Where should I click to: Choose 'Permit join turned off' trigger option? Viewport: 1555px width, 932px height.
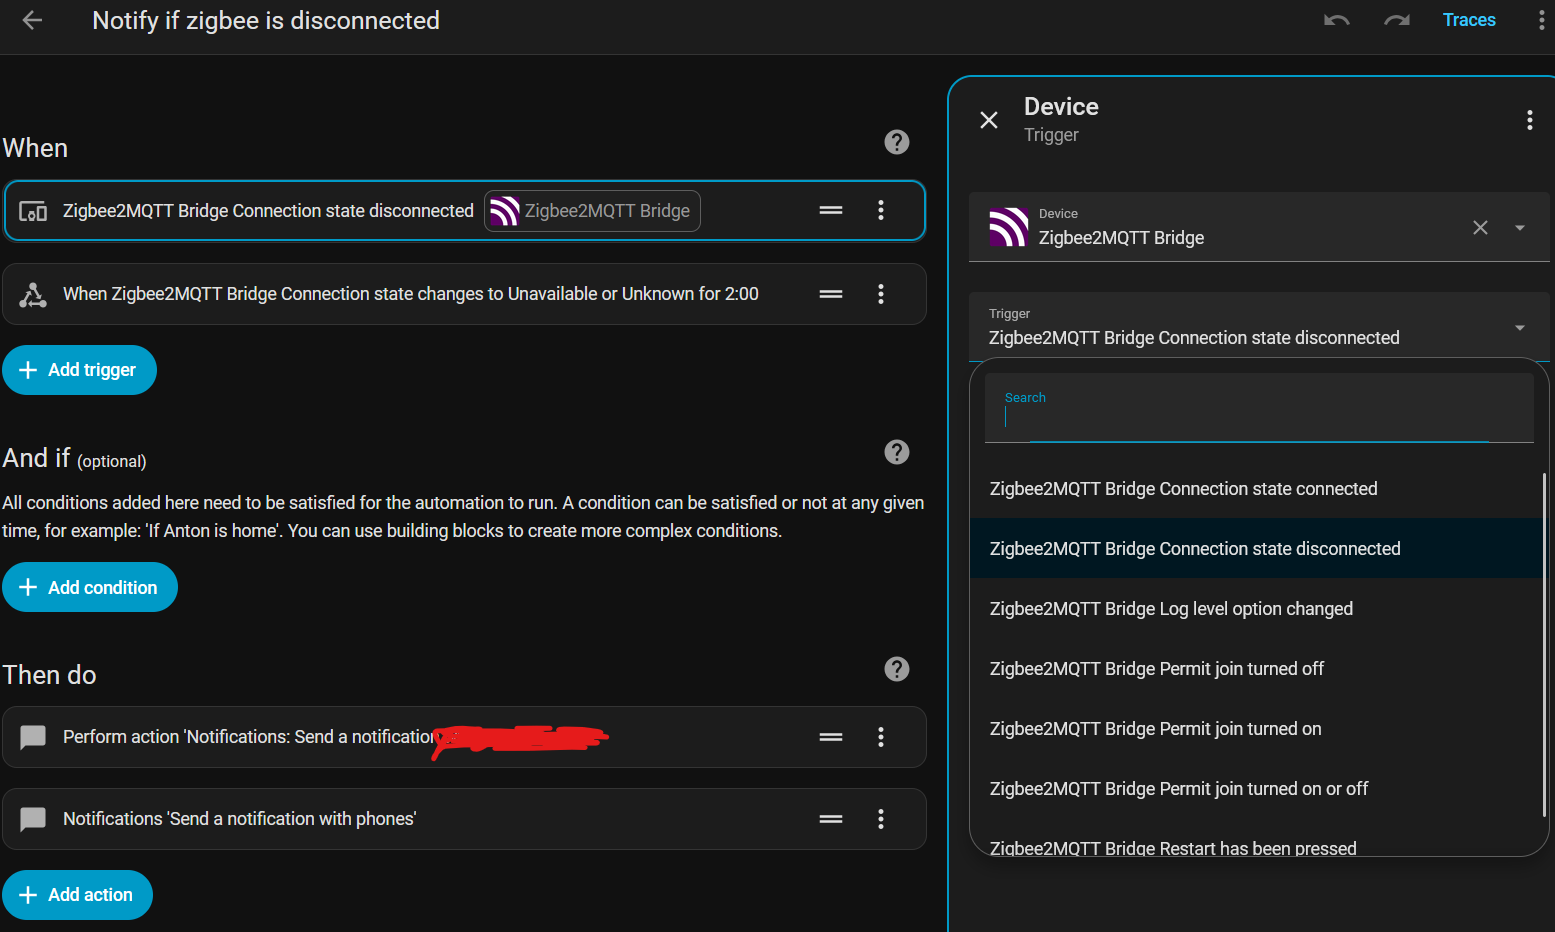[1156, 669]
